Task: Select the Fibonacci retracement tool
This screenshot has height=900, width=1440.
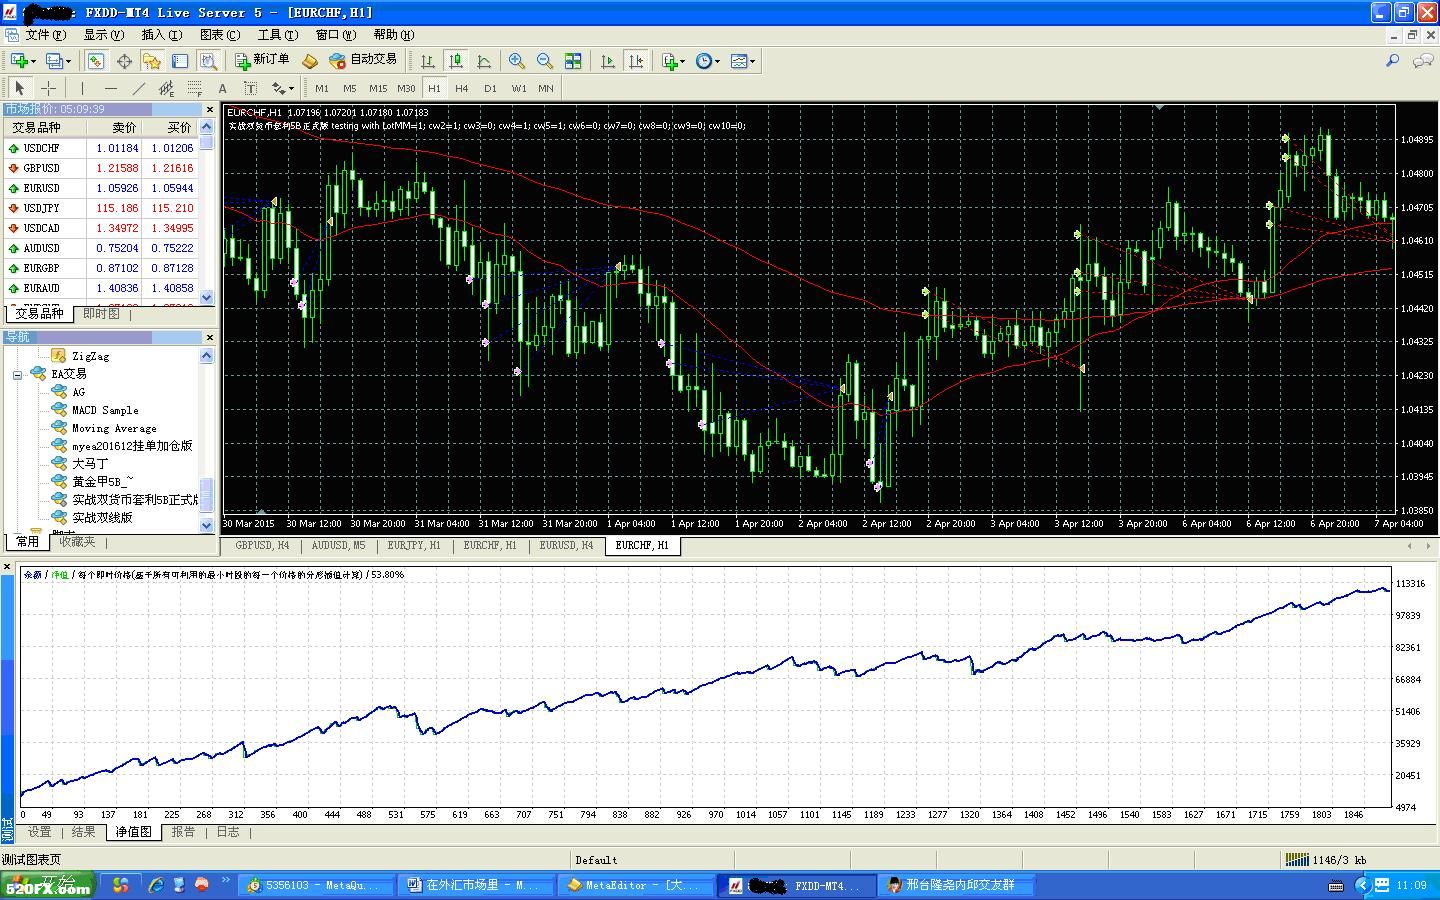Action: pyautogui.click(x=194, y=88)
